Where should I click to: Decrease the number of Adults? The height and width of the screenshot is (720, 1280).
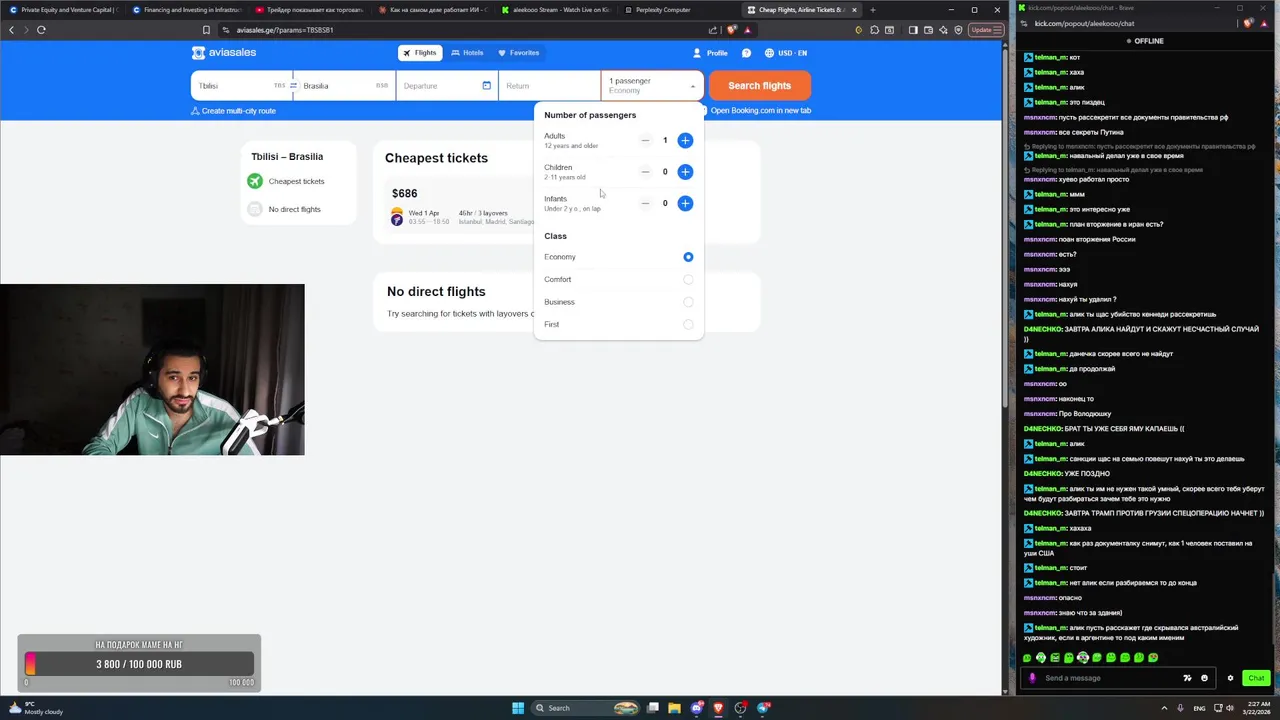click(x=645, y=140)
